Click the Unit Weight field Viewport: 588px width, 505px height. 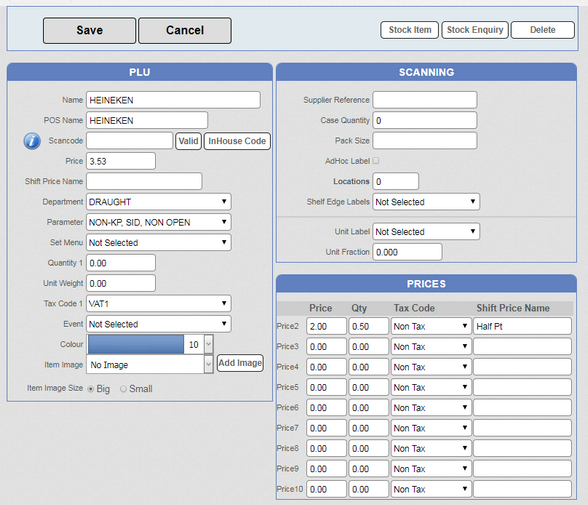coord(121,283)
